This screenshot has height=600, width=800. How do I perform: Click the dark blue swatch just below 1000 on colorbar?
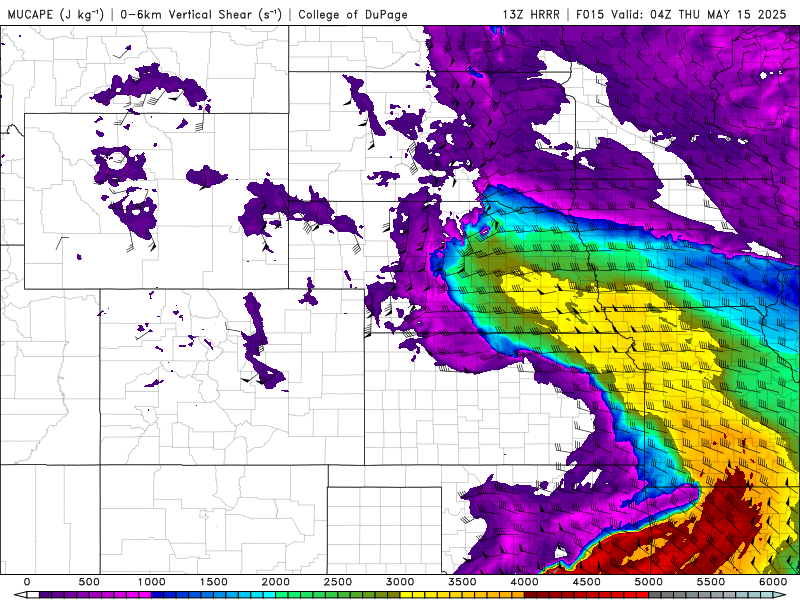[158, 595]
